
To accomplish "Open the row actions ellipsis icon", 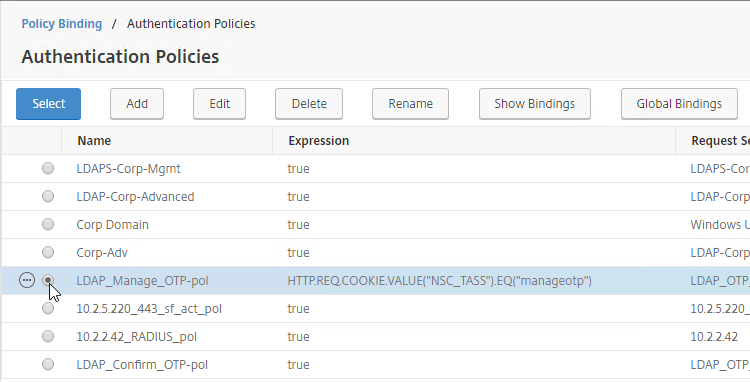I will click(27, 280).
